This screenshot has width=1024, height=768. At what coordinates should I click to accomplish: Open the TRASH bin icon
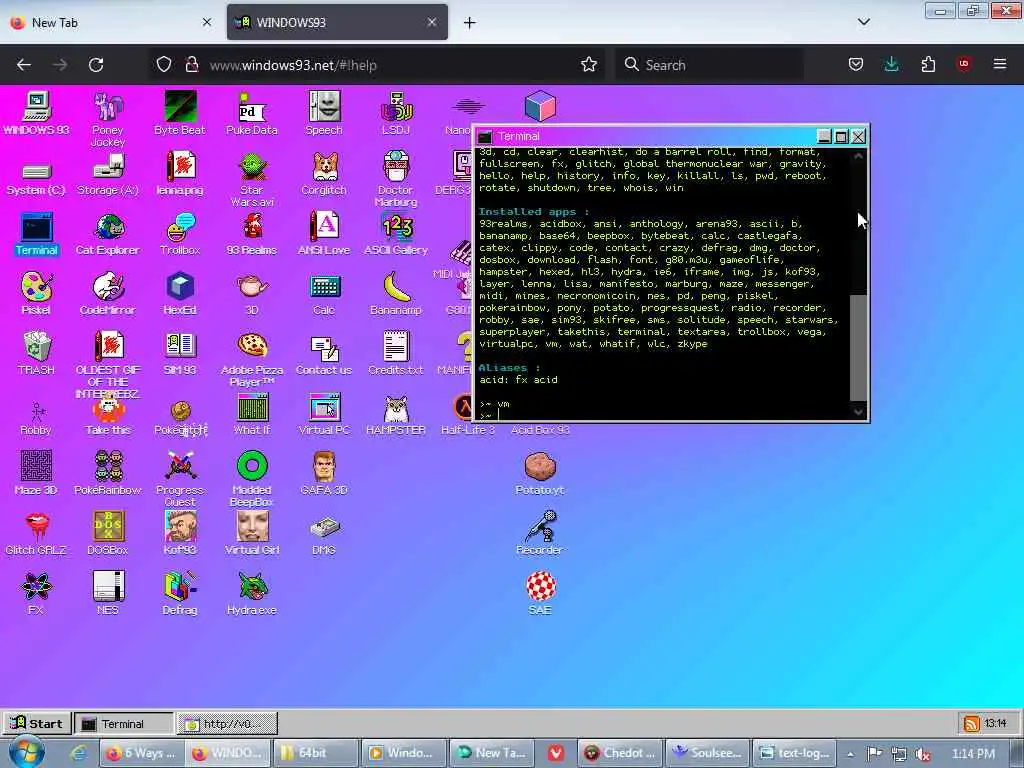click(x=36, y=353)
